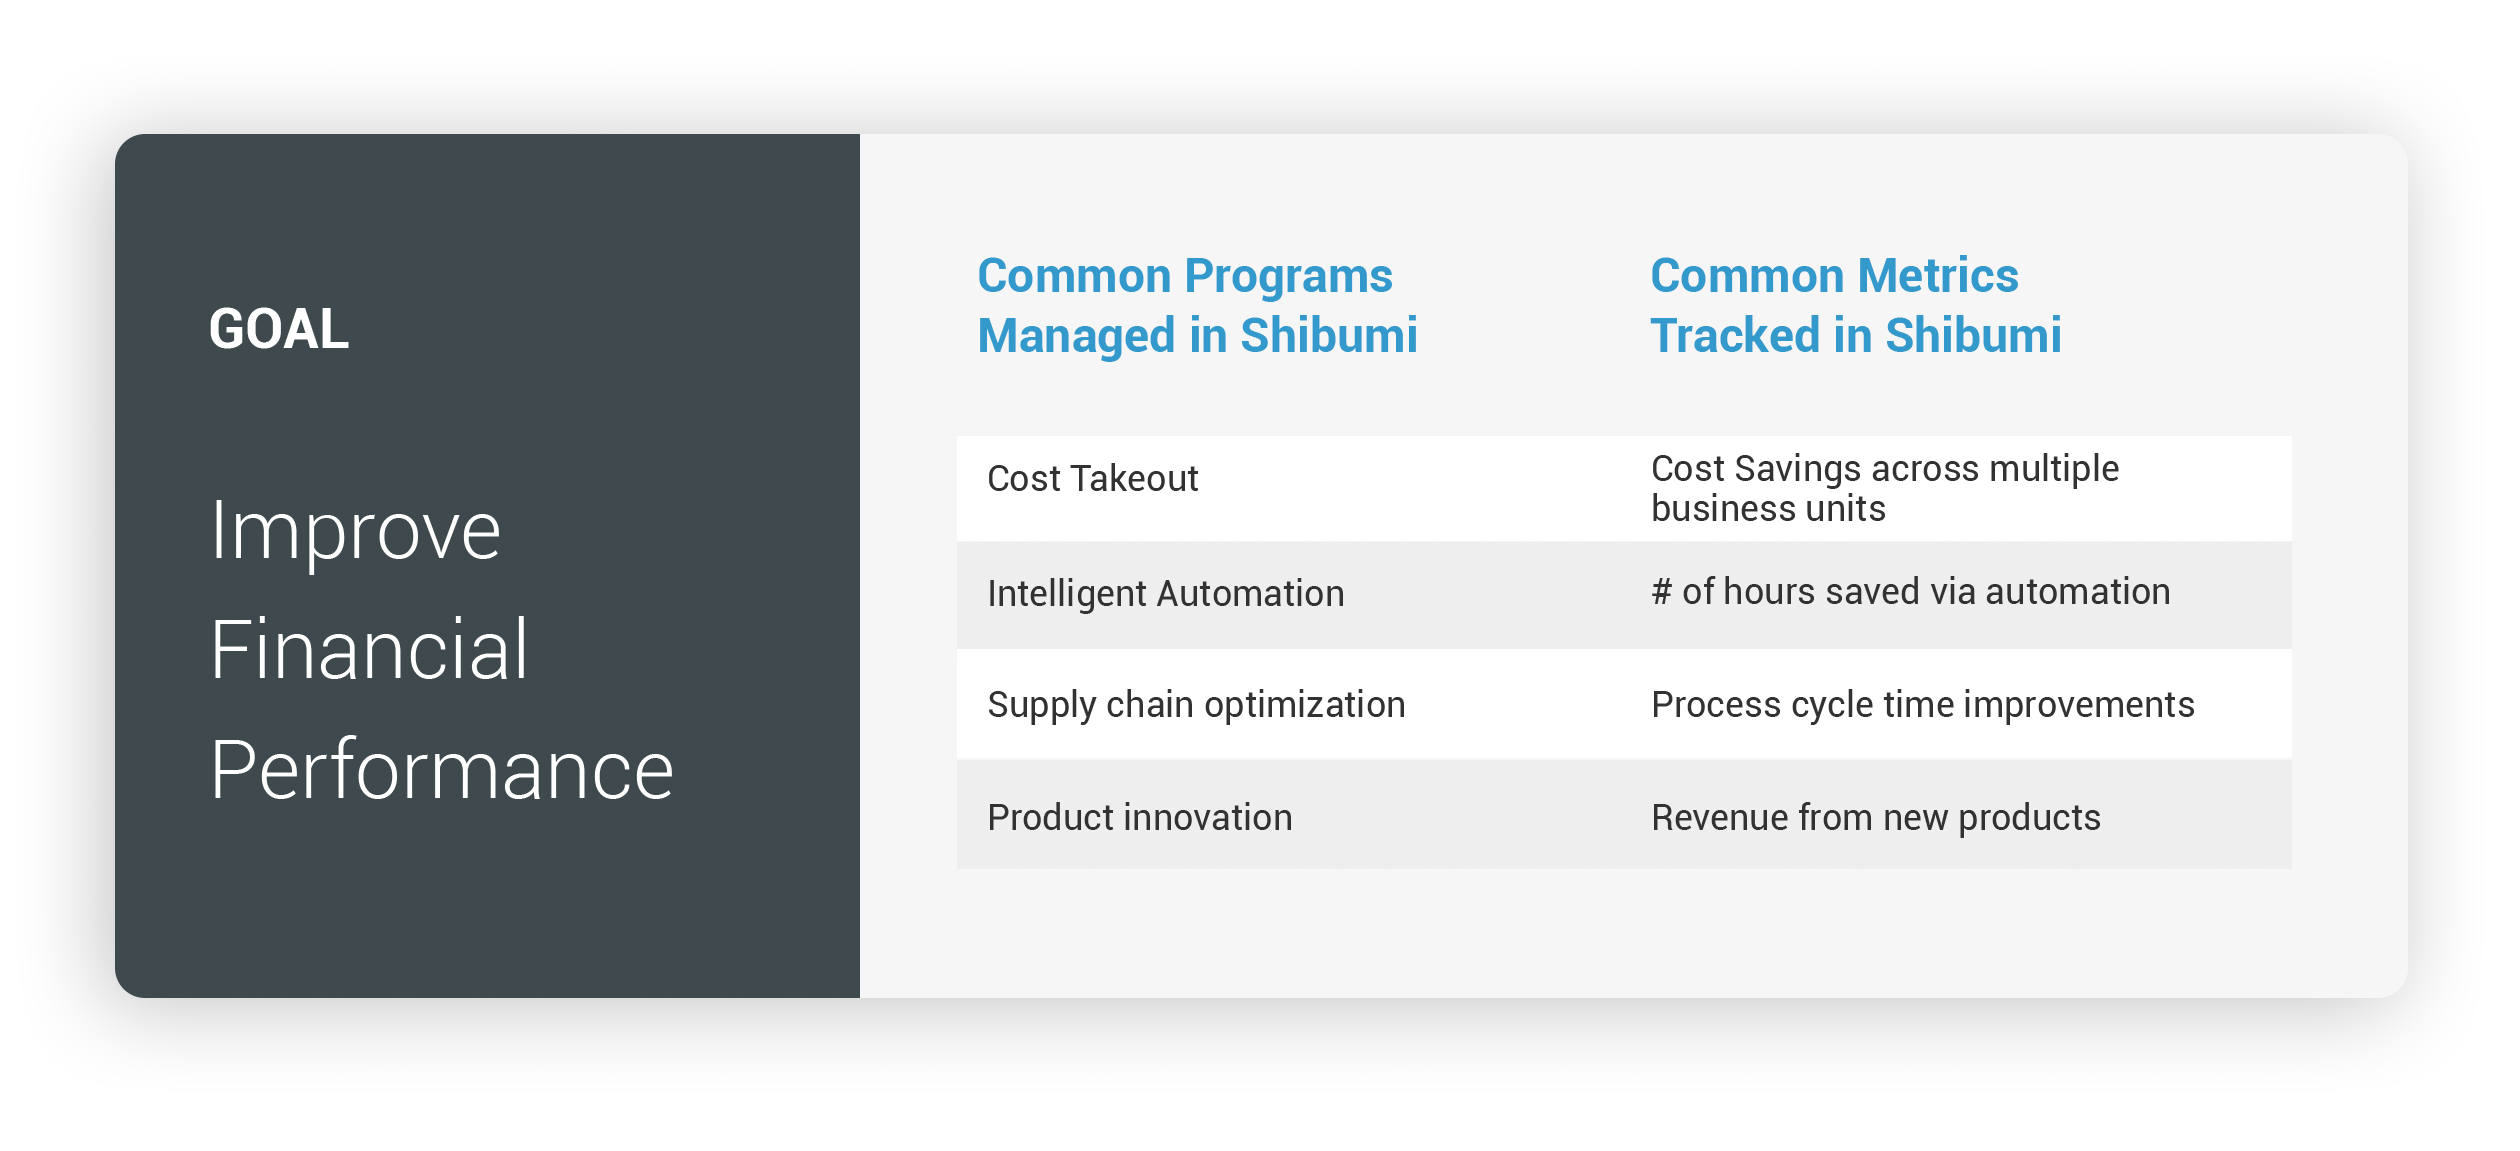Click the word Performance in the goal
This screenshot has height=1151, width=2520.
click(x=441, y=770)
